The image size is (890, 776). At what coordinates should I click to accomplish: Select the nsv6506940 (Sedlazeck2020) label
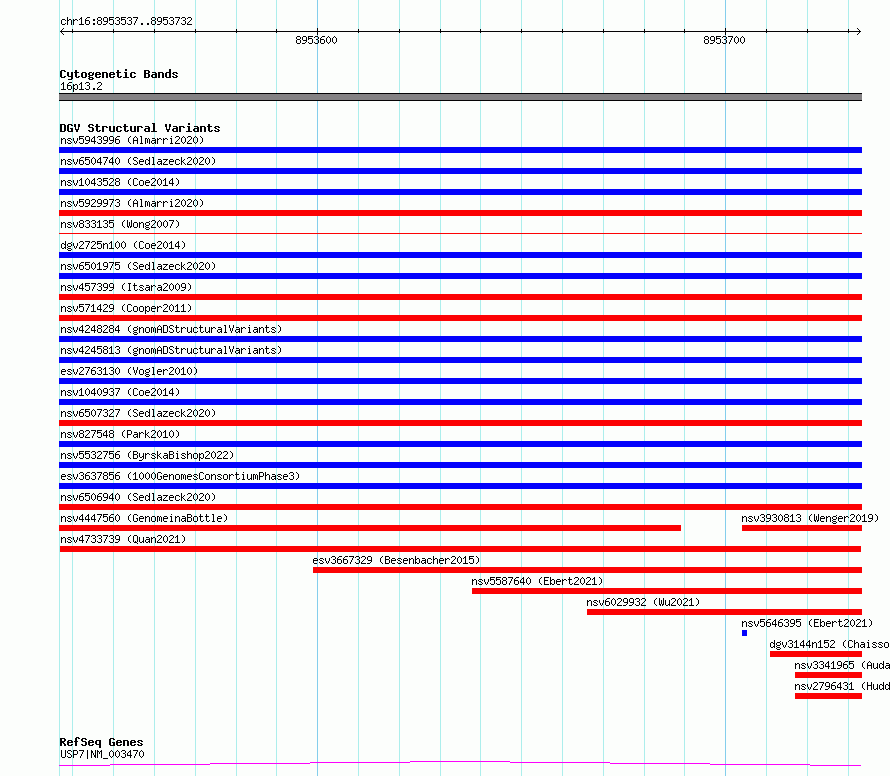pyautogui.click(x=138, y=497)
